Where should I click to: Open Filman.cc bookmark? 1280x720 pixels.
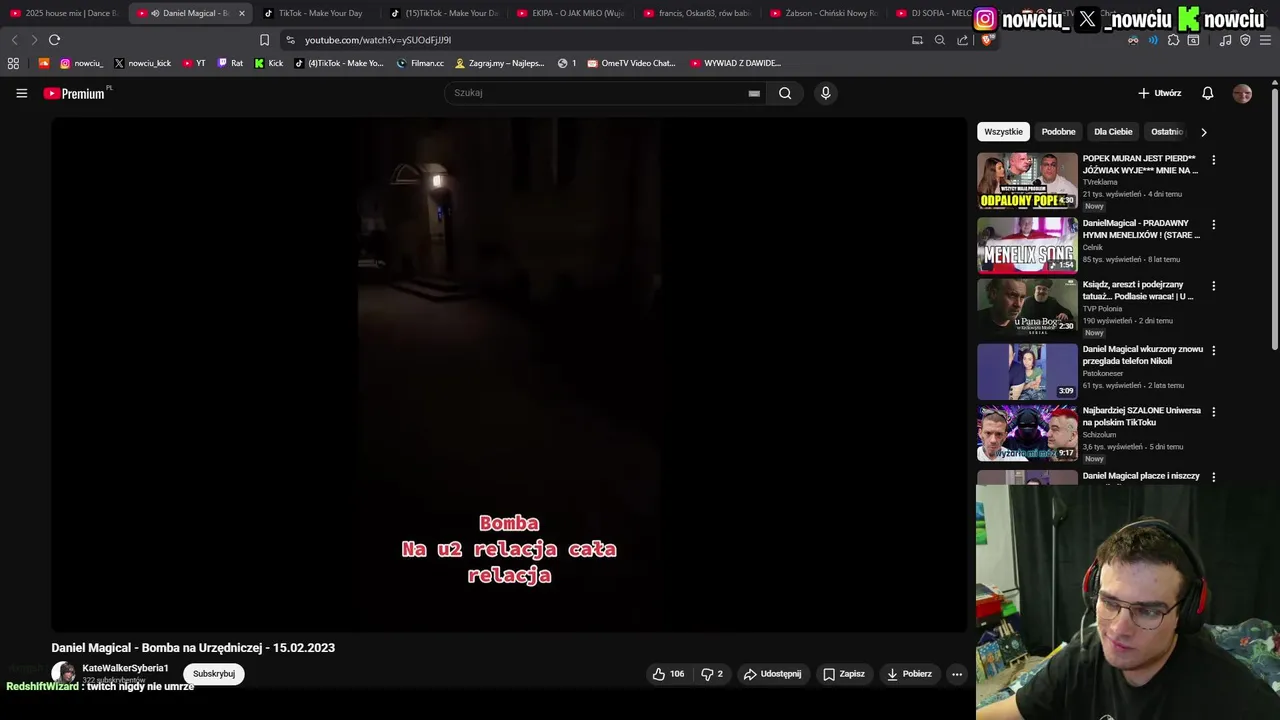click(420, 63)
